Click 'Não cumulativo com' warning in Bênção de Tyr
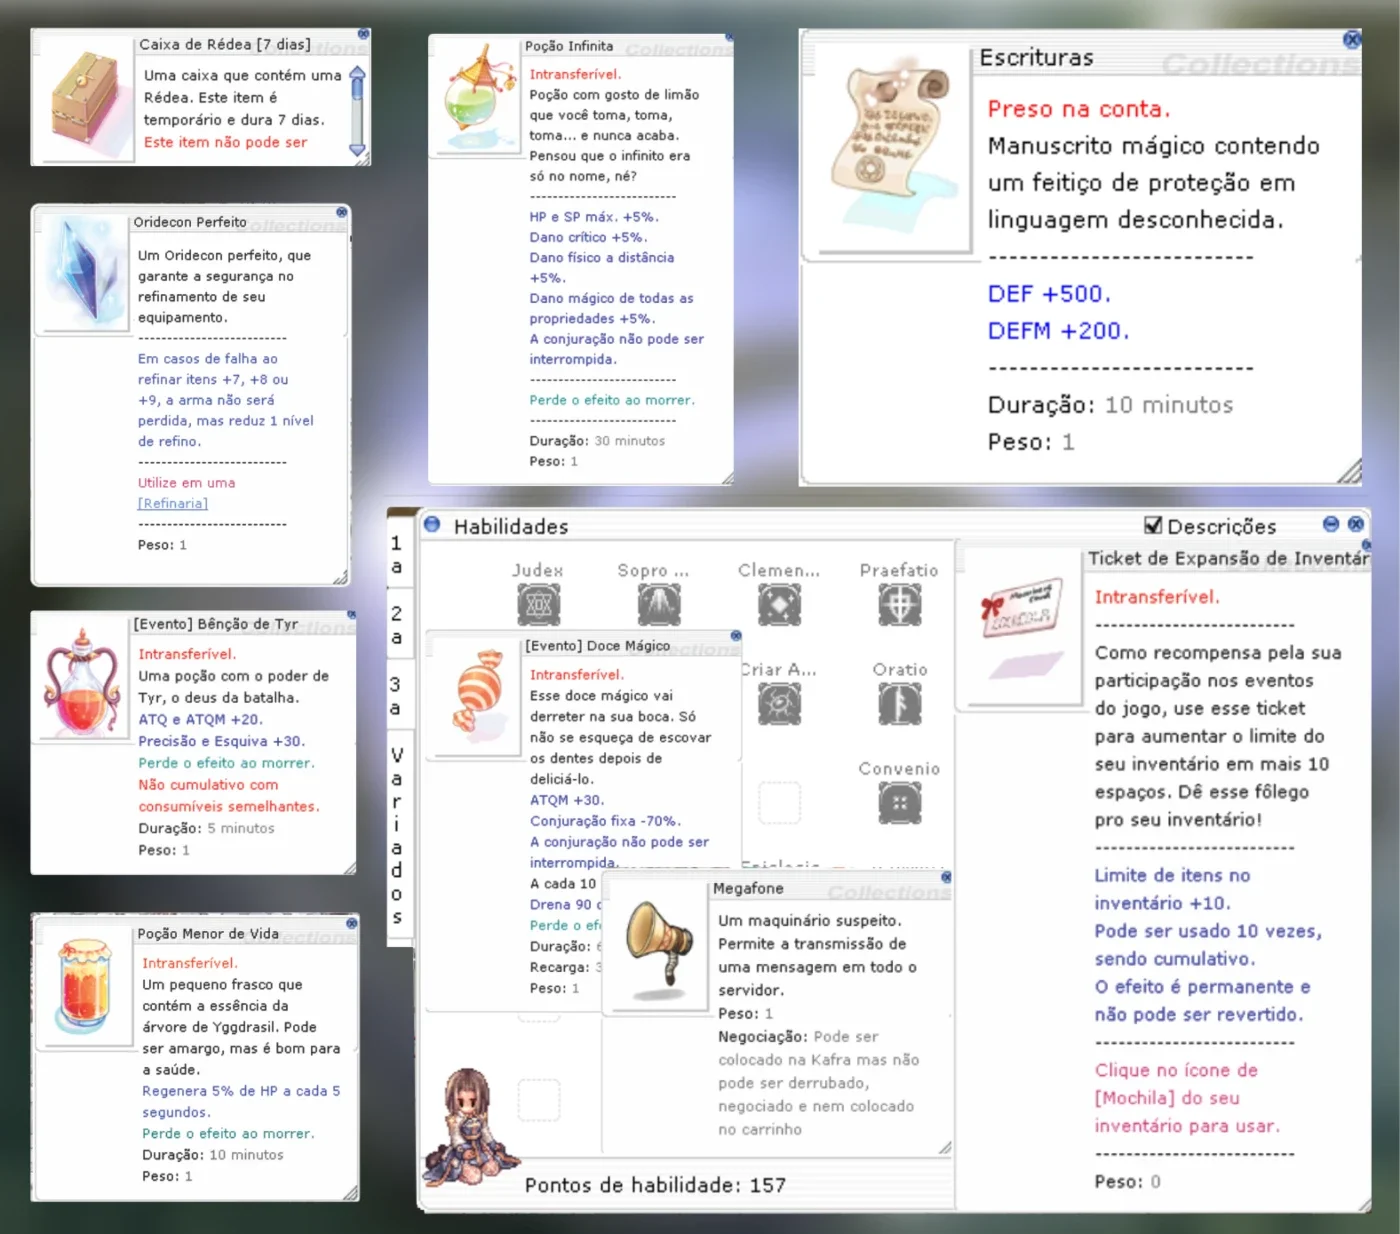This screenshot has width=1400, height=1234. pos(208,785)
